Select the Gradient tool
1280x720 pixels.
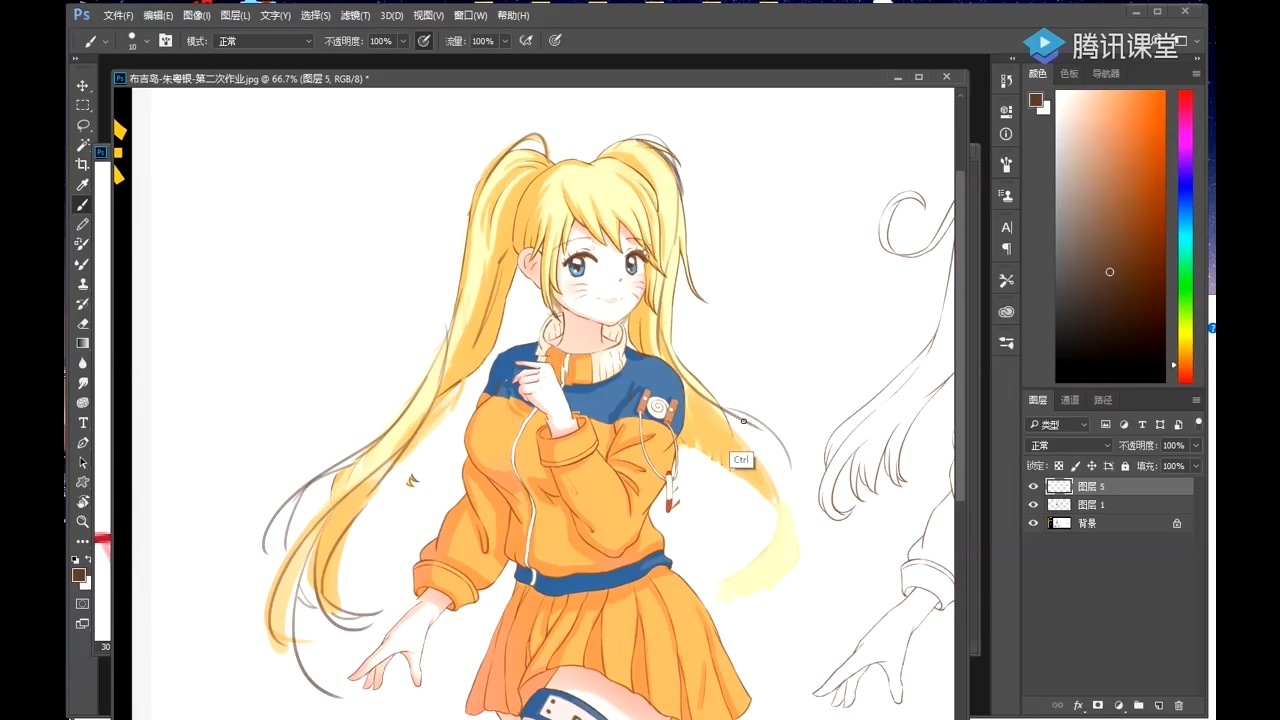click(83, 343)
